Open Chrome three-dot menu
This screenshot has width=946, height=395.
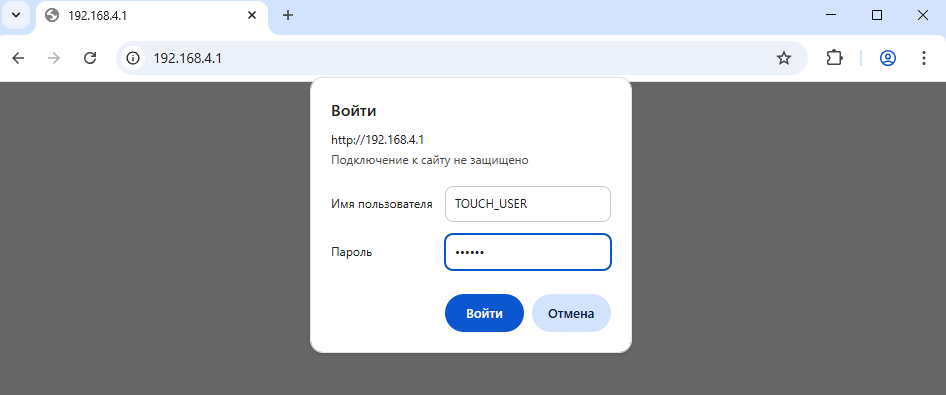tap(924, 58)
